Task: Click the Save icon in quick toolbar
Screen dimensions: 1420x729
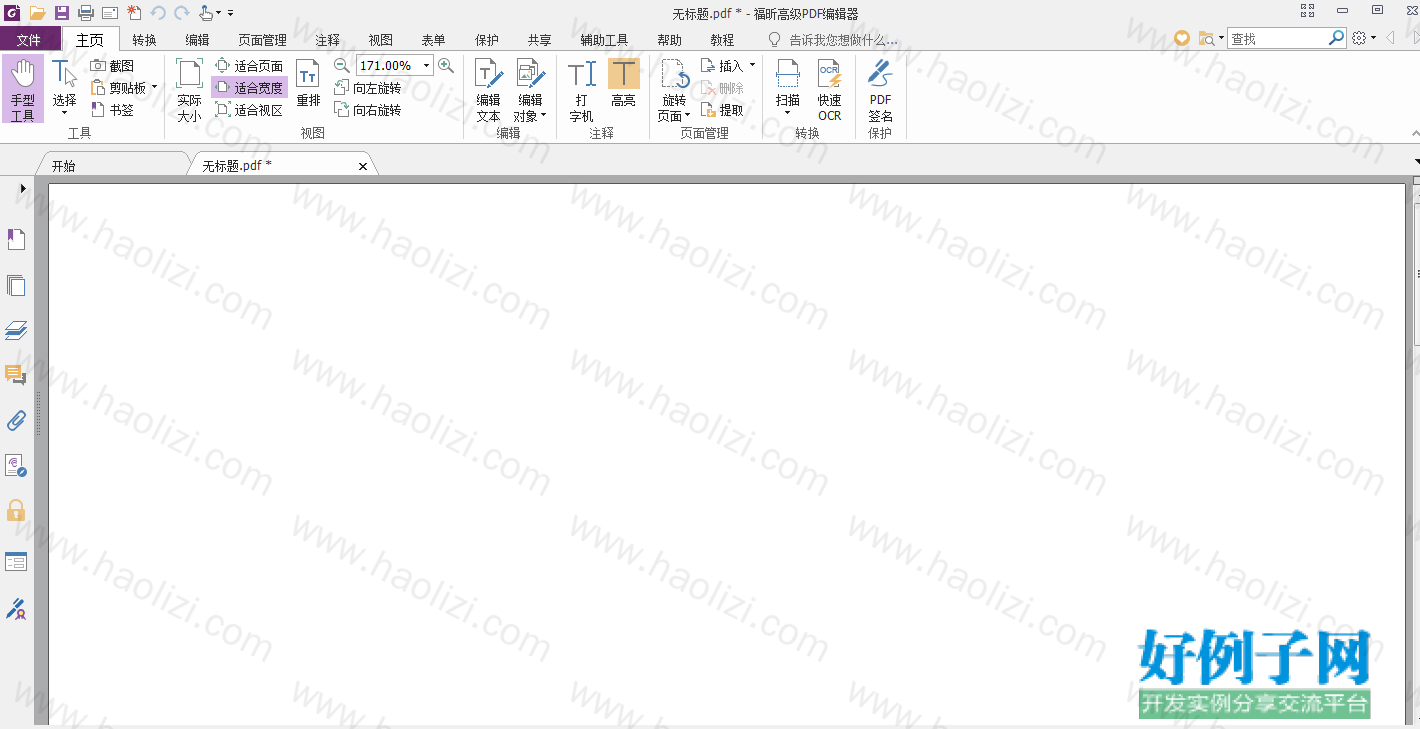Action: point(62,12)
